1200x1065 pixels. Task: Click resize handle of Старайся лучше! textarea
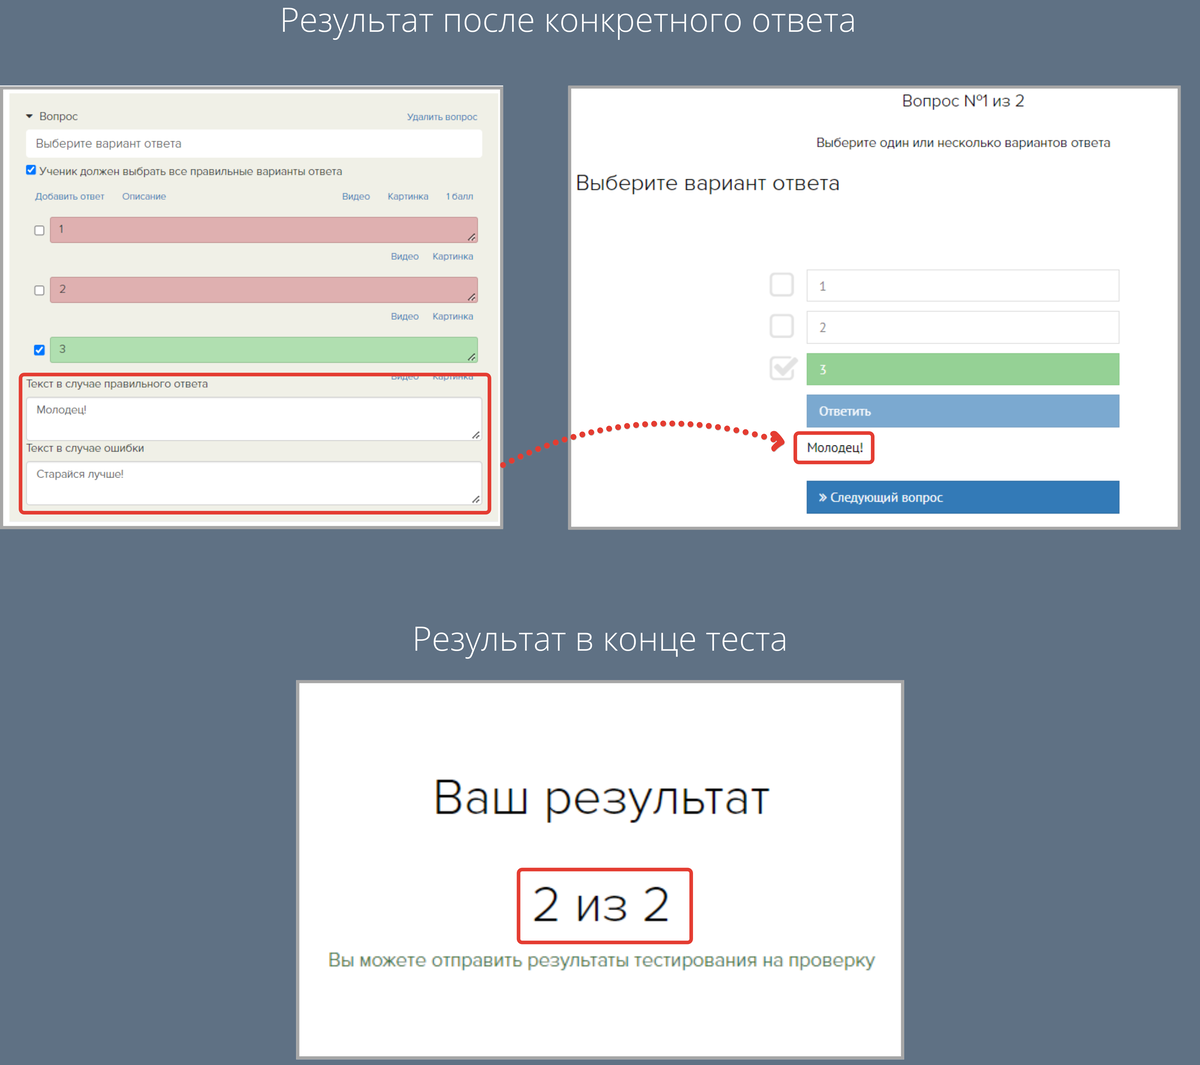(x=476, y=499)
